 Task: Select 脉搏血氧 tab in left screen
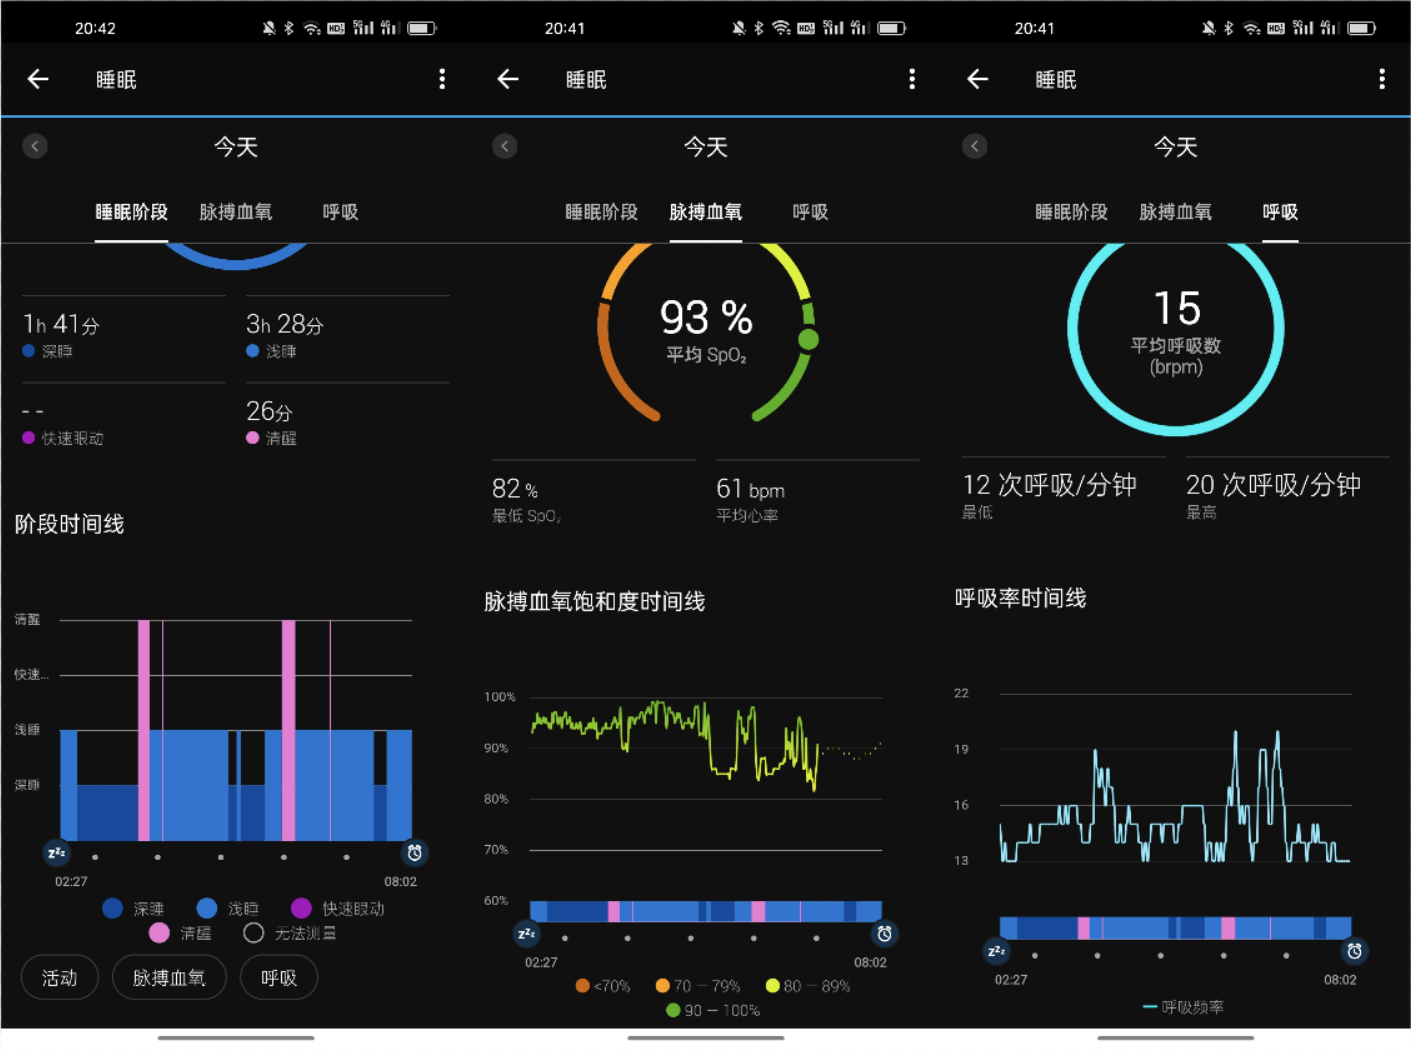pyautogui.click(x=236, y=212)
